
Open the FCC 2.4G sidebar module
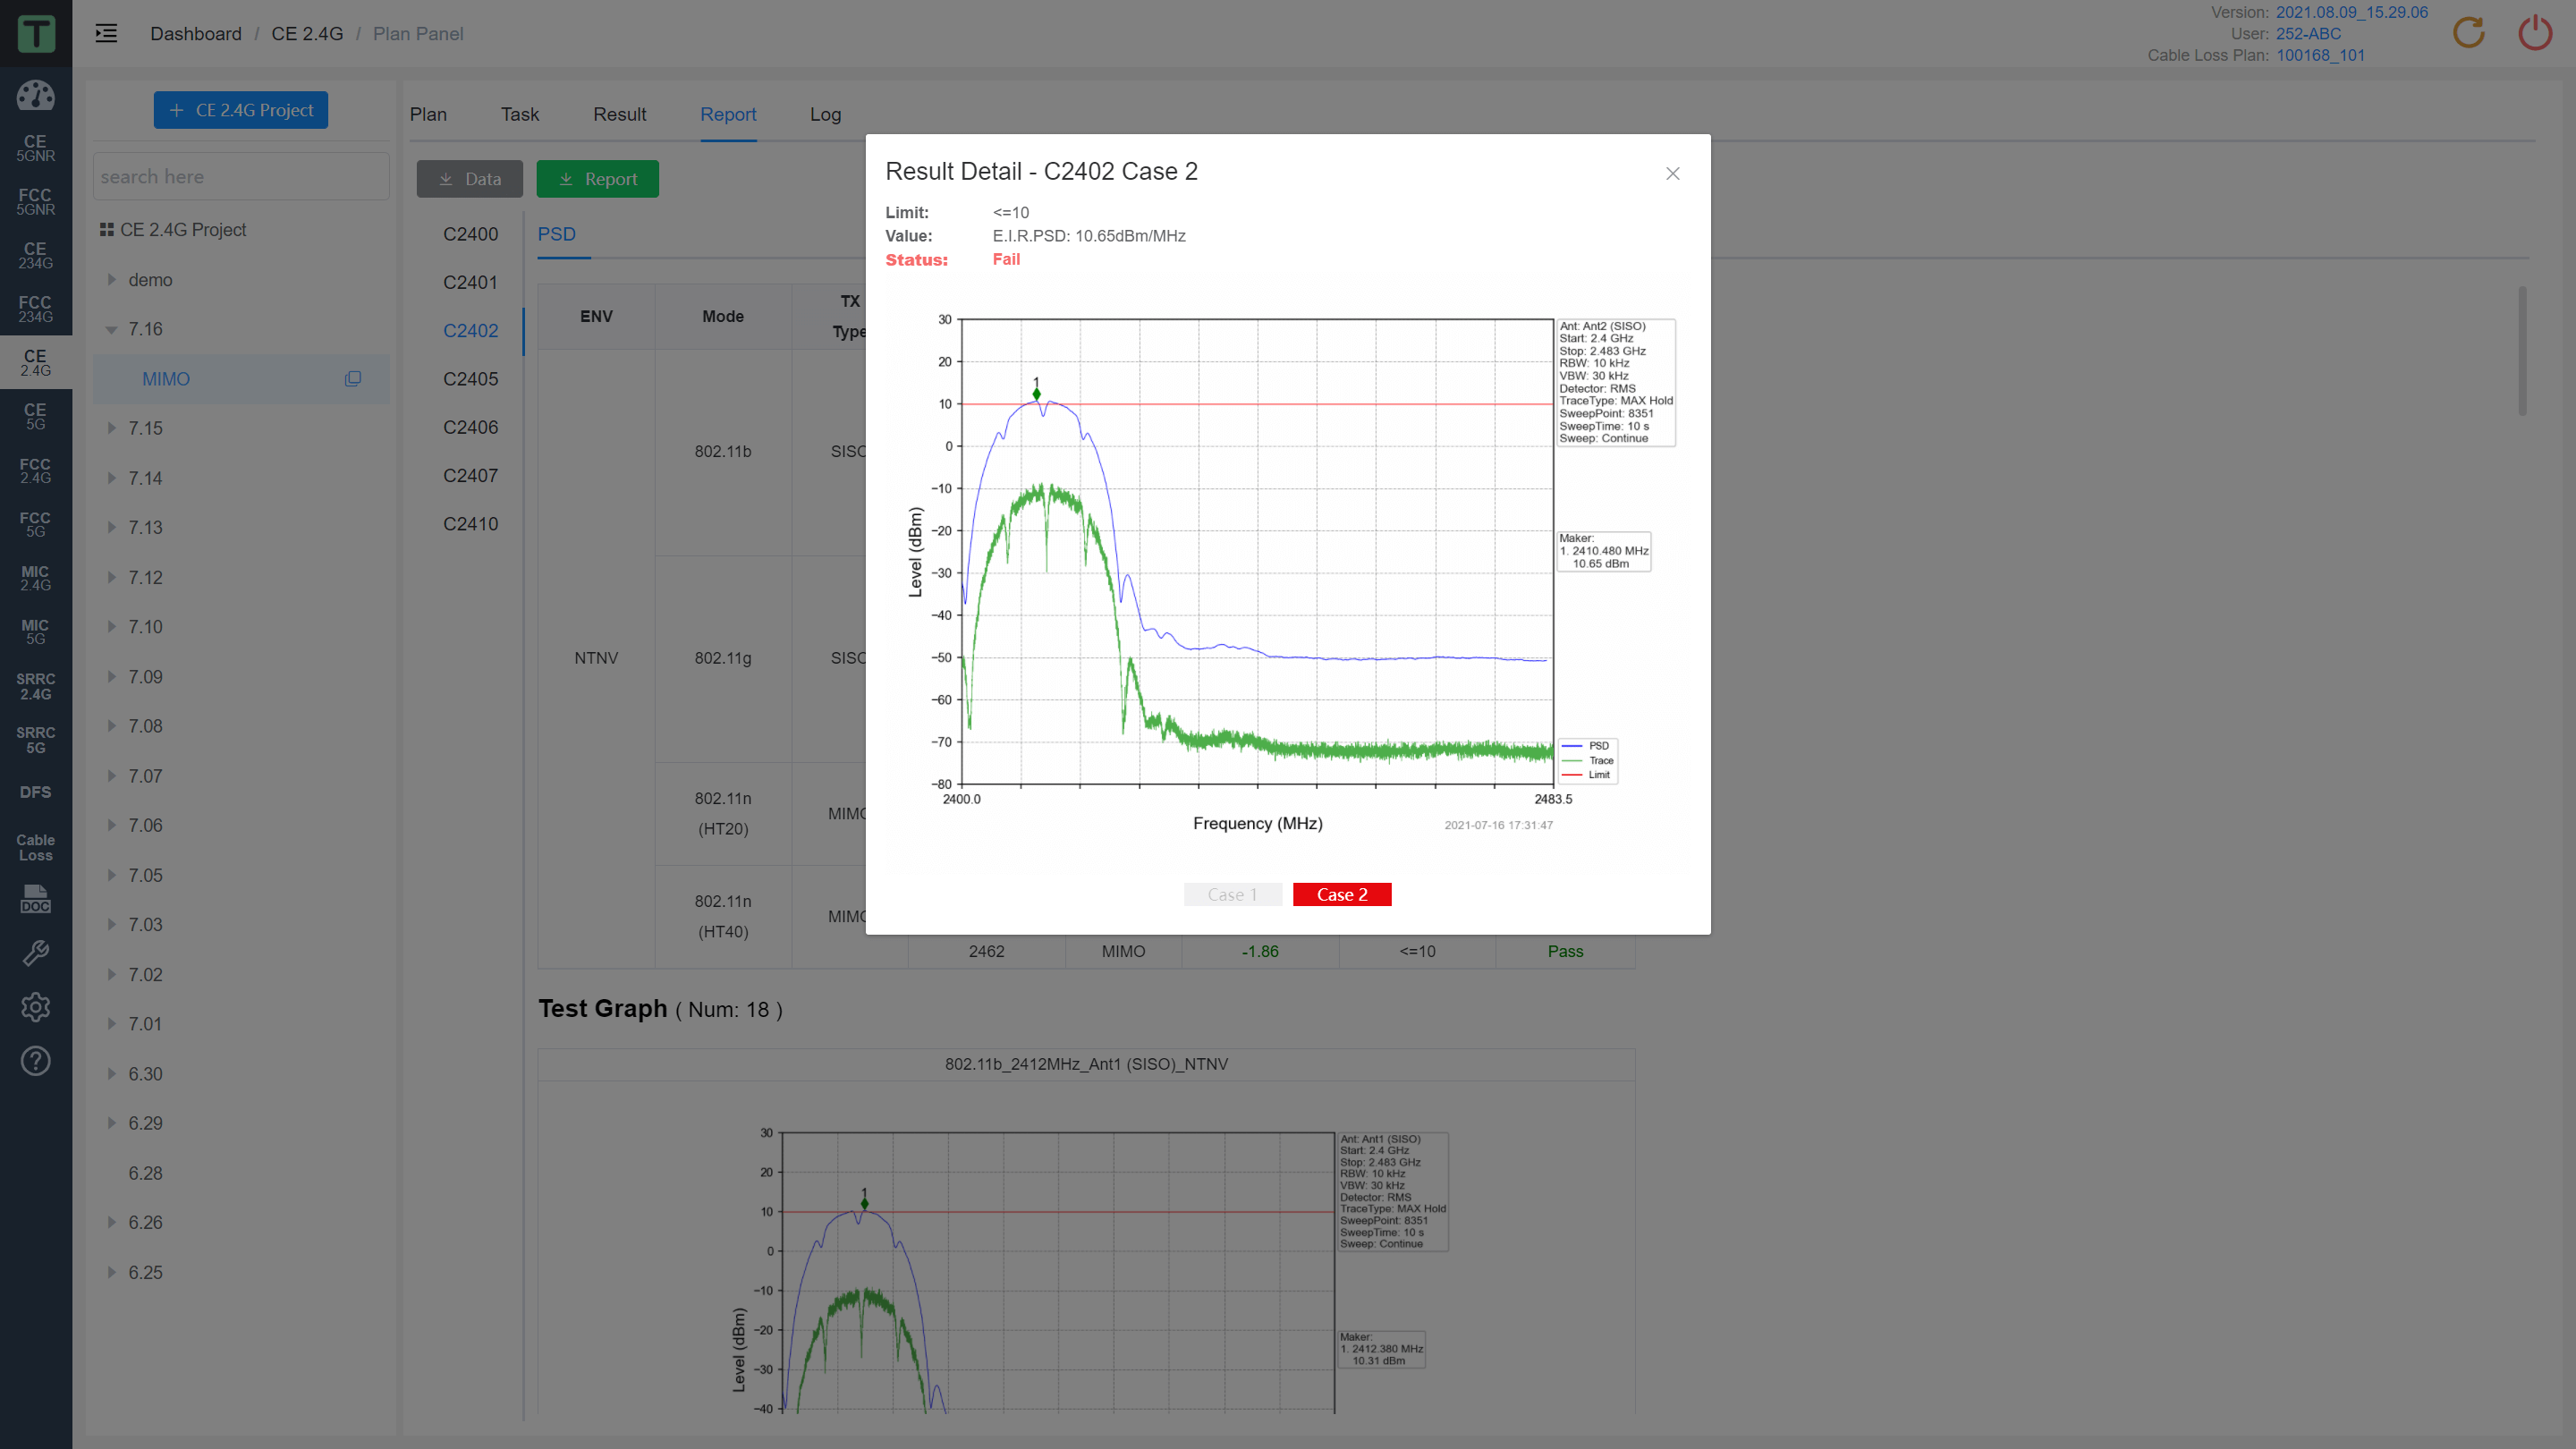[x=35, y=471]
